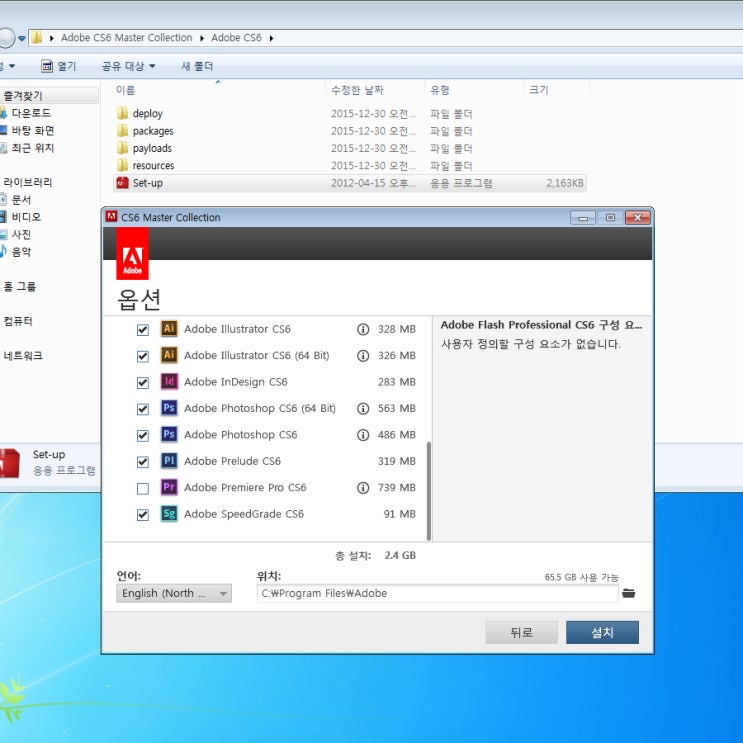Open info for Adobe Premiere Pro CS6
The height and width of the screenshot is (743, 743).
(x=363, y=488)
